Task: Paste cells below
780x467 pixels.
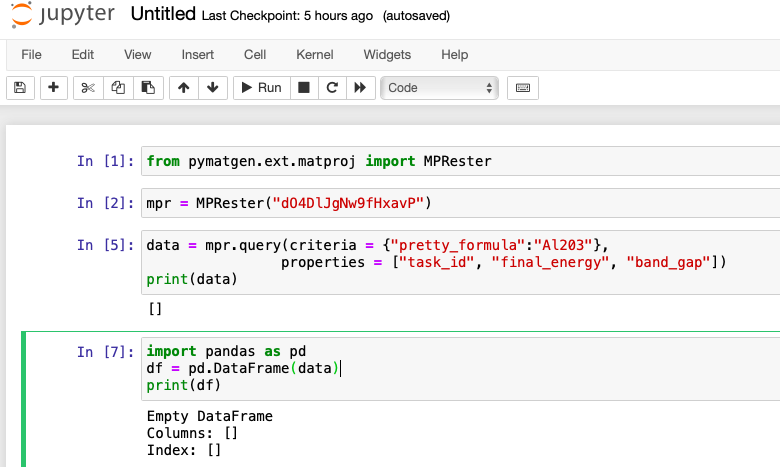Action: 148,88
